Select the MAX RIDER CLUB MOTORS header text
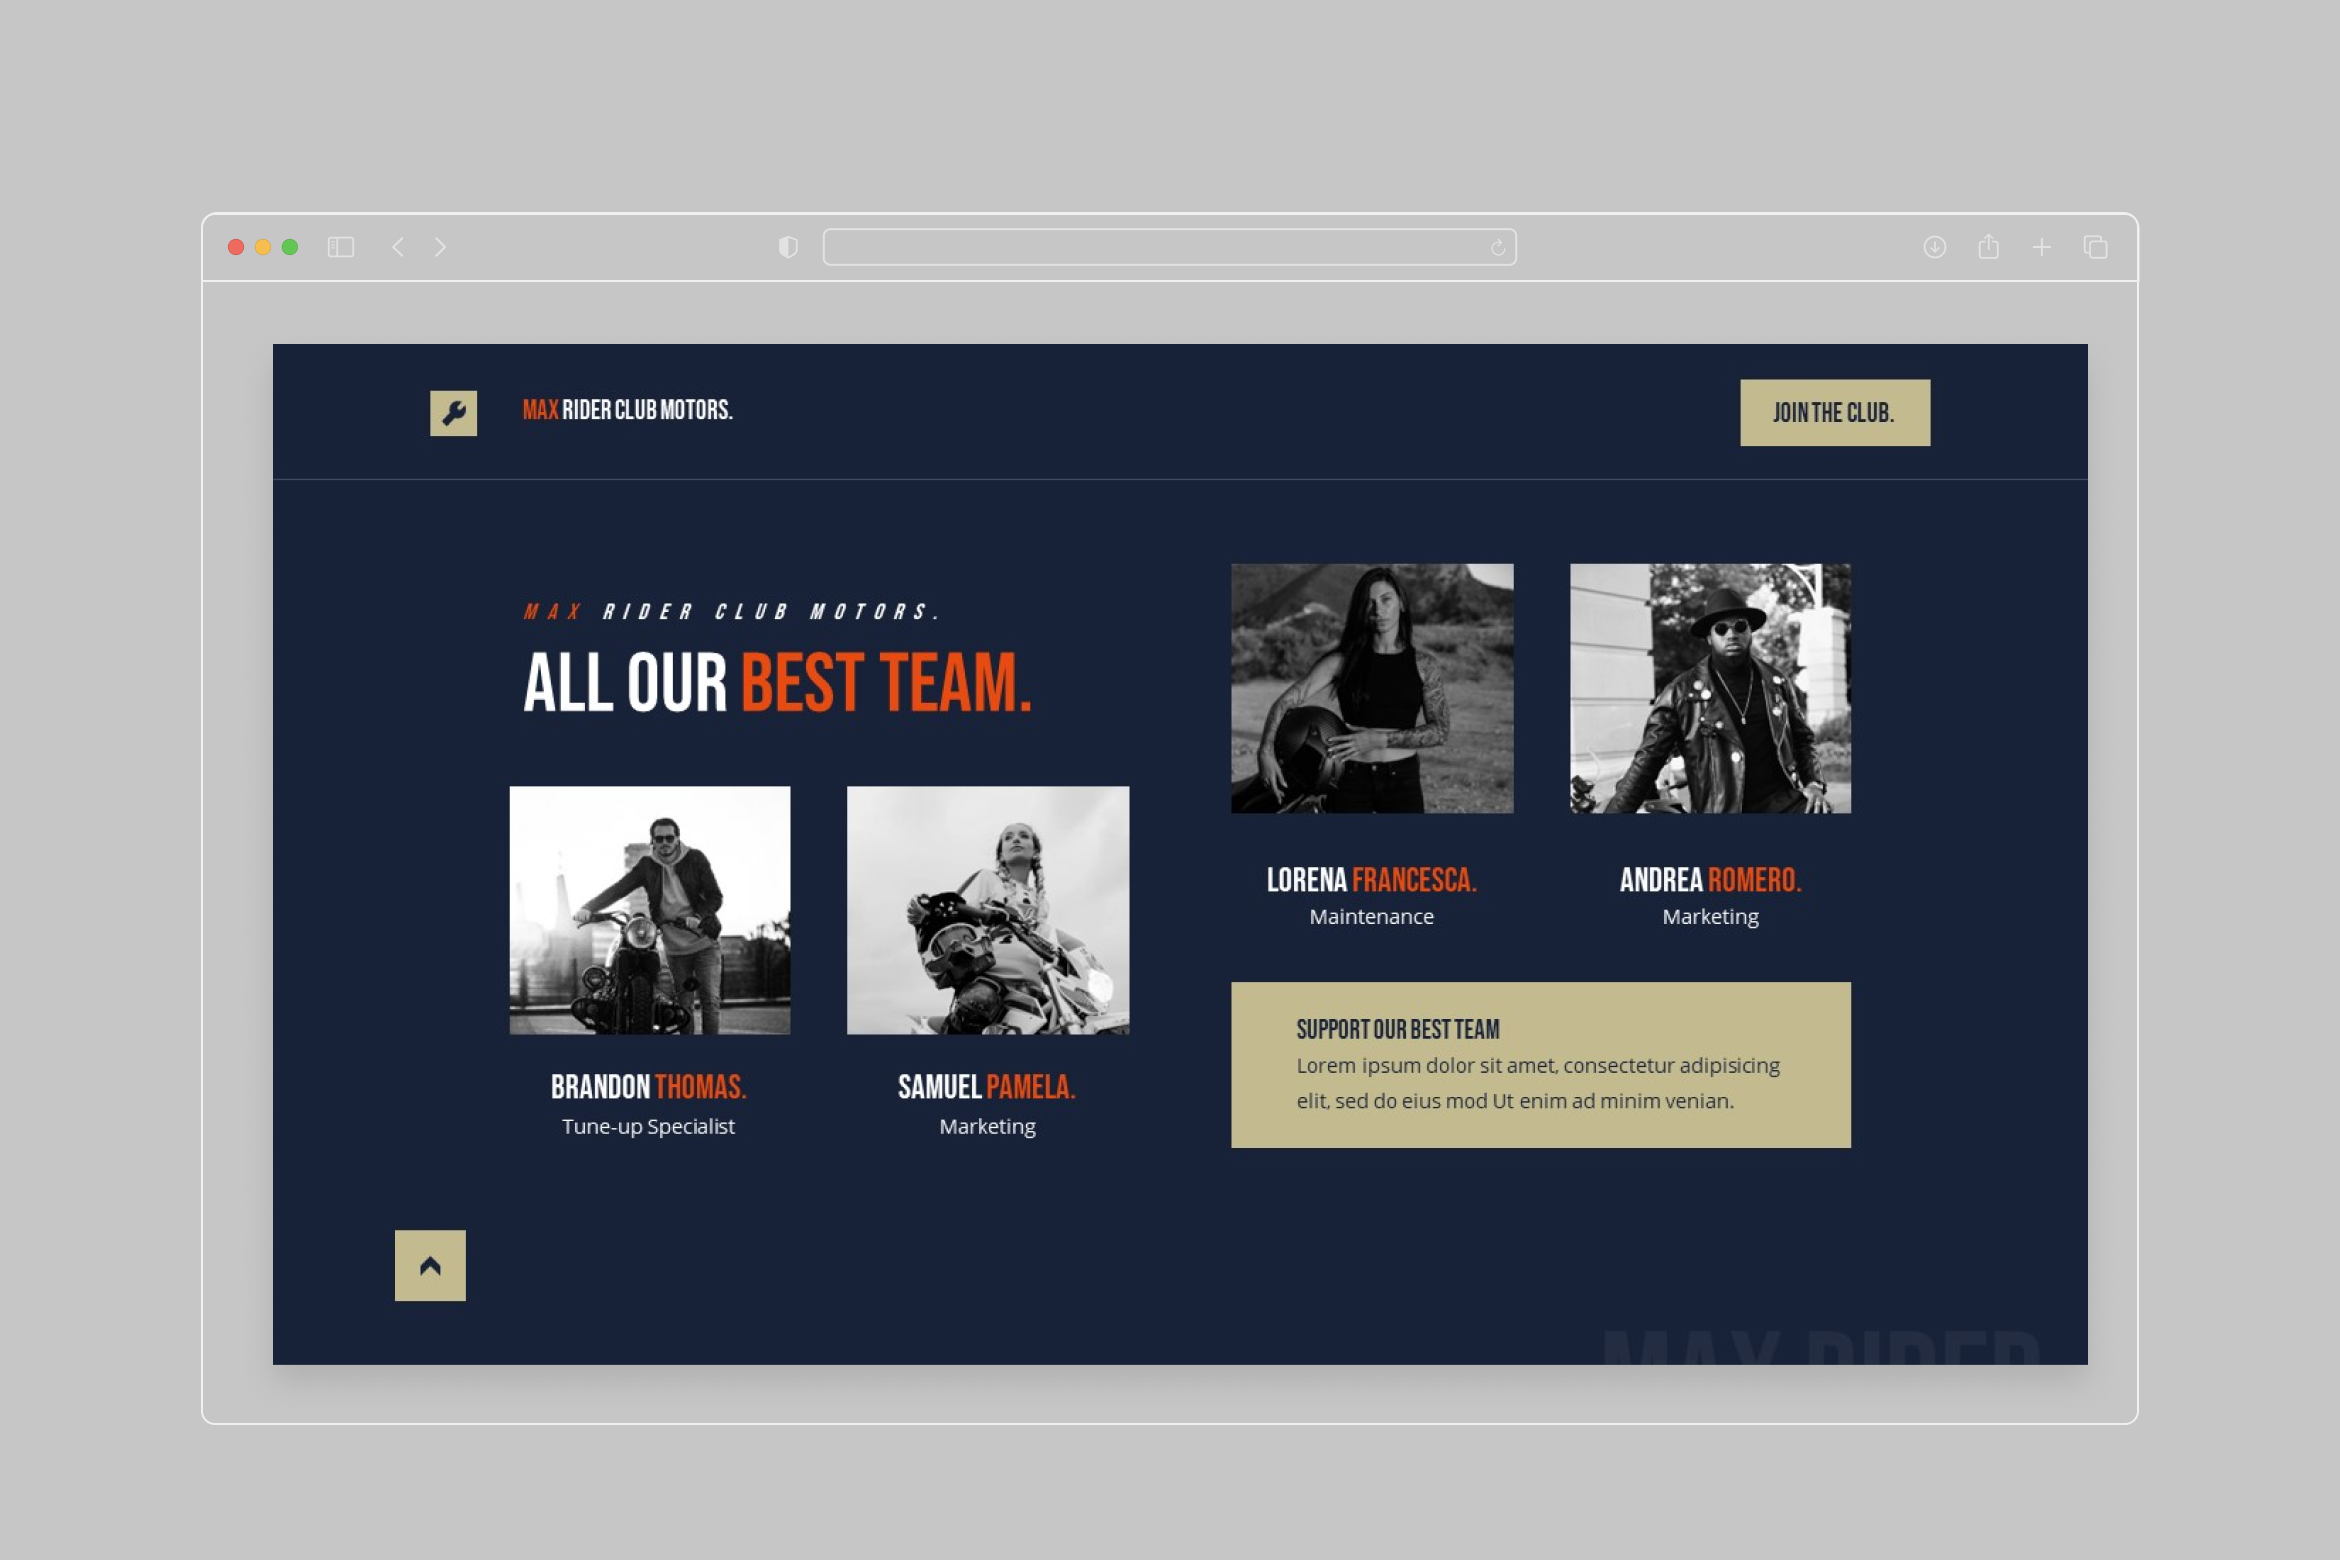Viewport: 2340px width, 1560px height. 628,410
